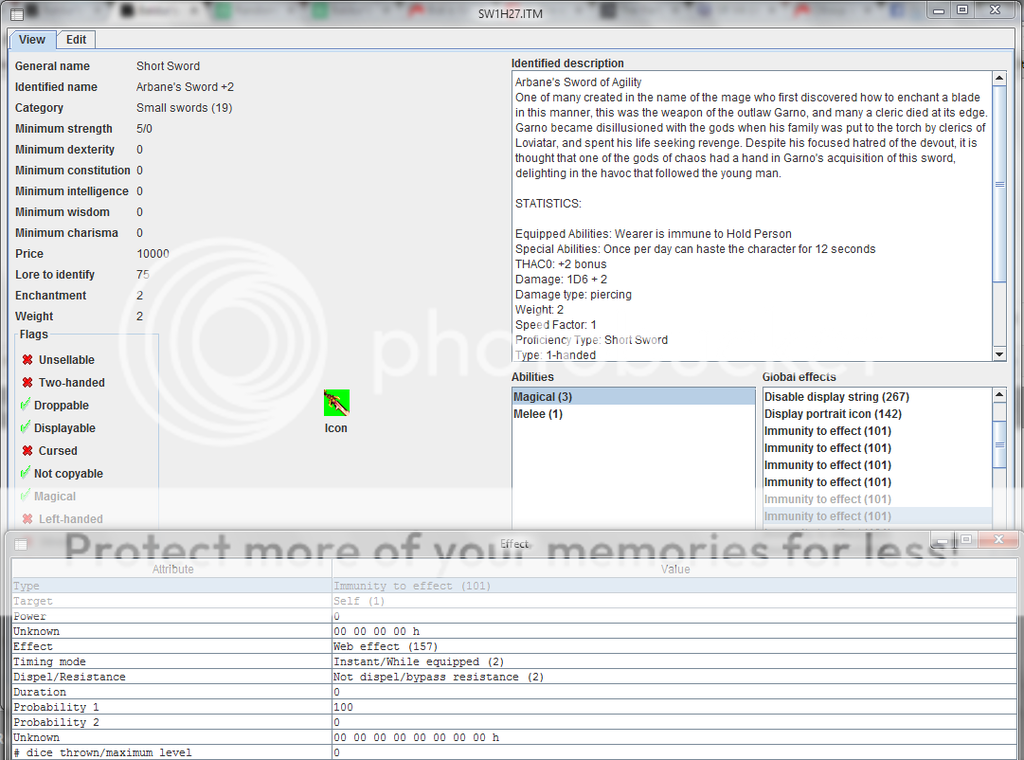
Task: Open the View tab
Action: tap(32, 40)
